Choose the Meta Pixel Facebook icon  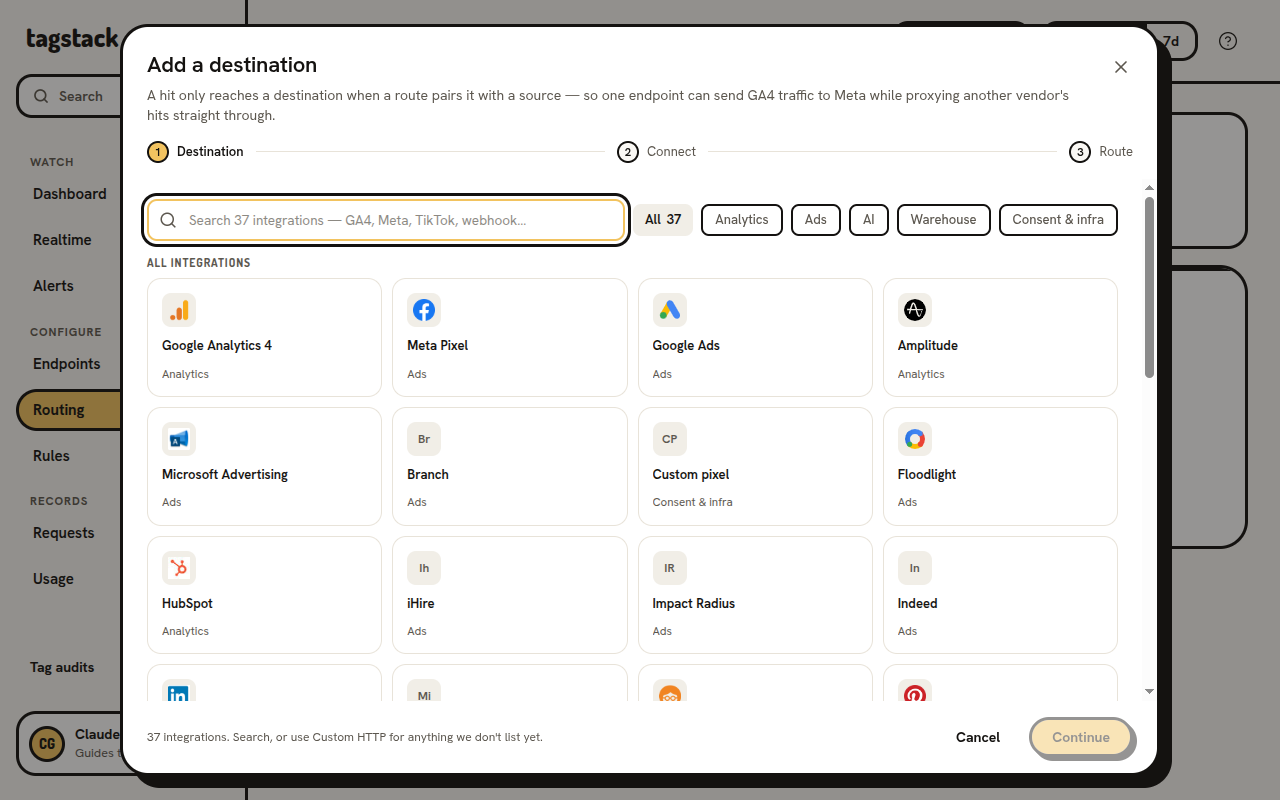click(x=424, y=310)
